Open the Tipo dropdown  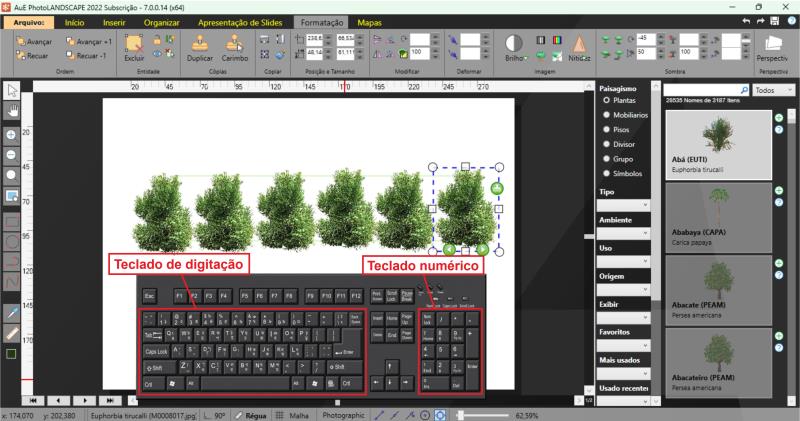[623, 205]
